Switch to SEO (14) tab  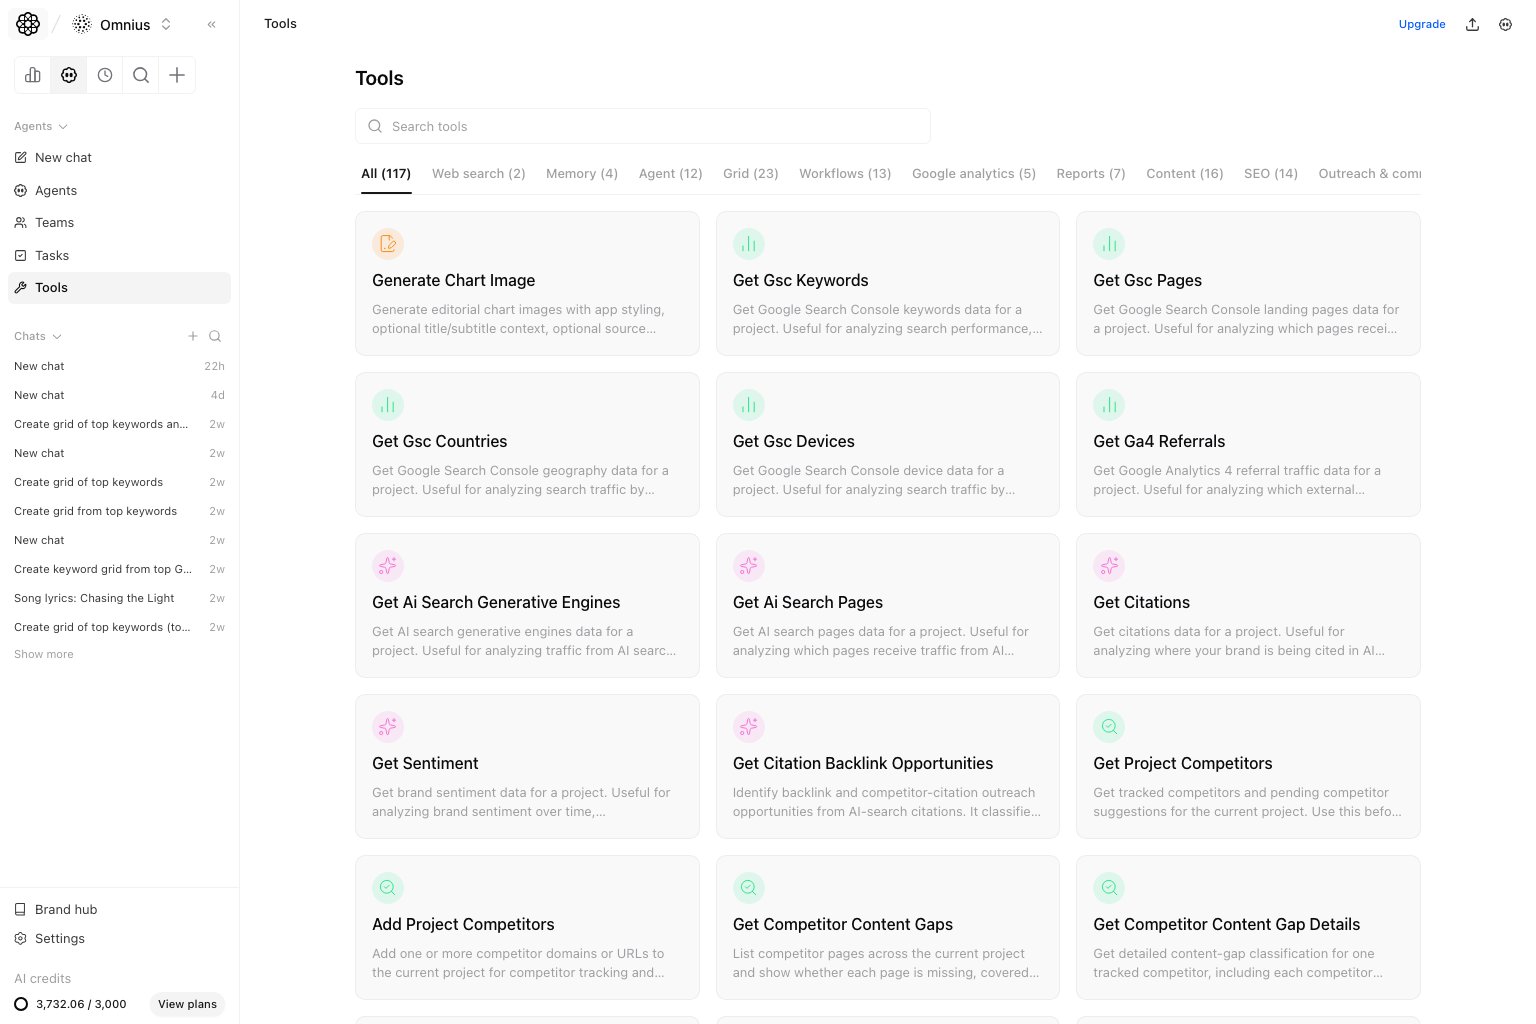point(1271,174)
